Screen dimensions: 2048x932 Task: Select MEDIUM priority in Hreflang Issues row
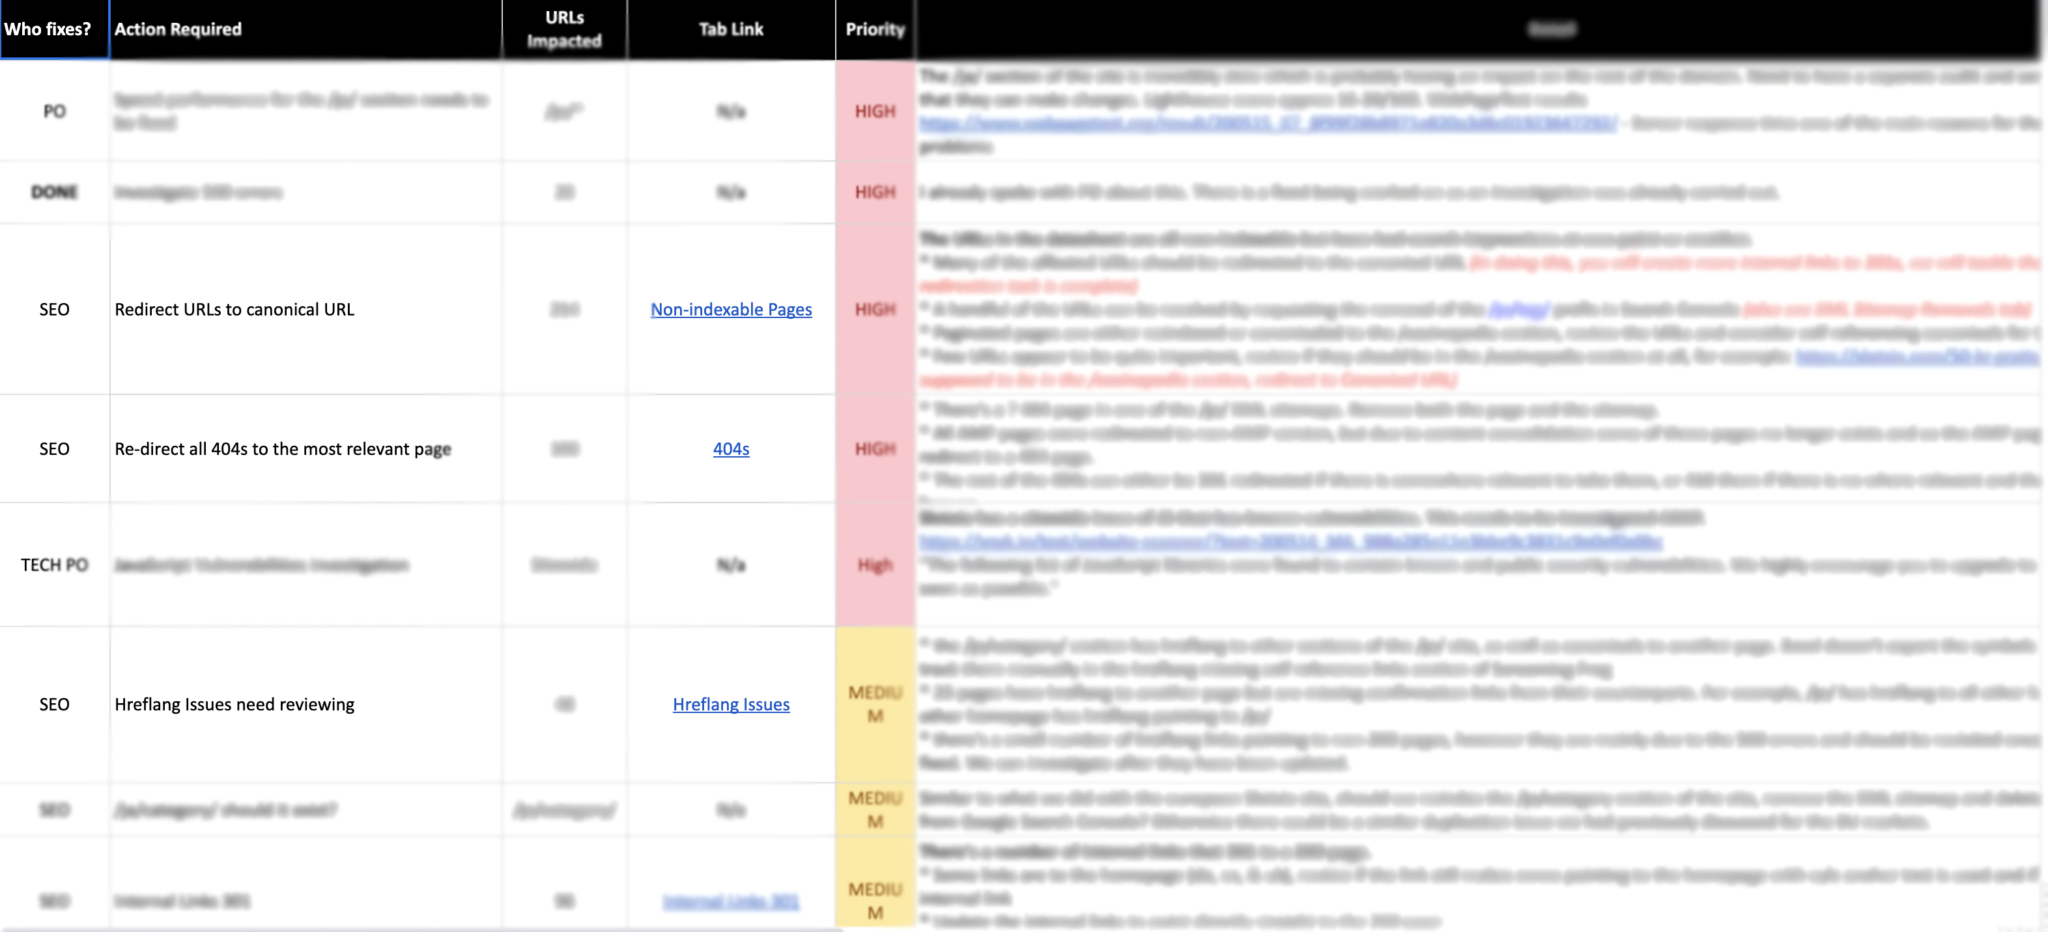[875, 704]
